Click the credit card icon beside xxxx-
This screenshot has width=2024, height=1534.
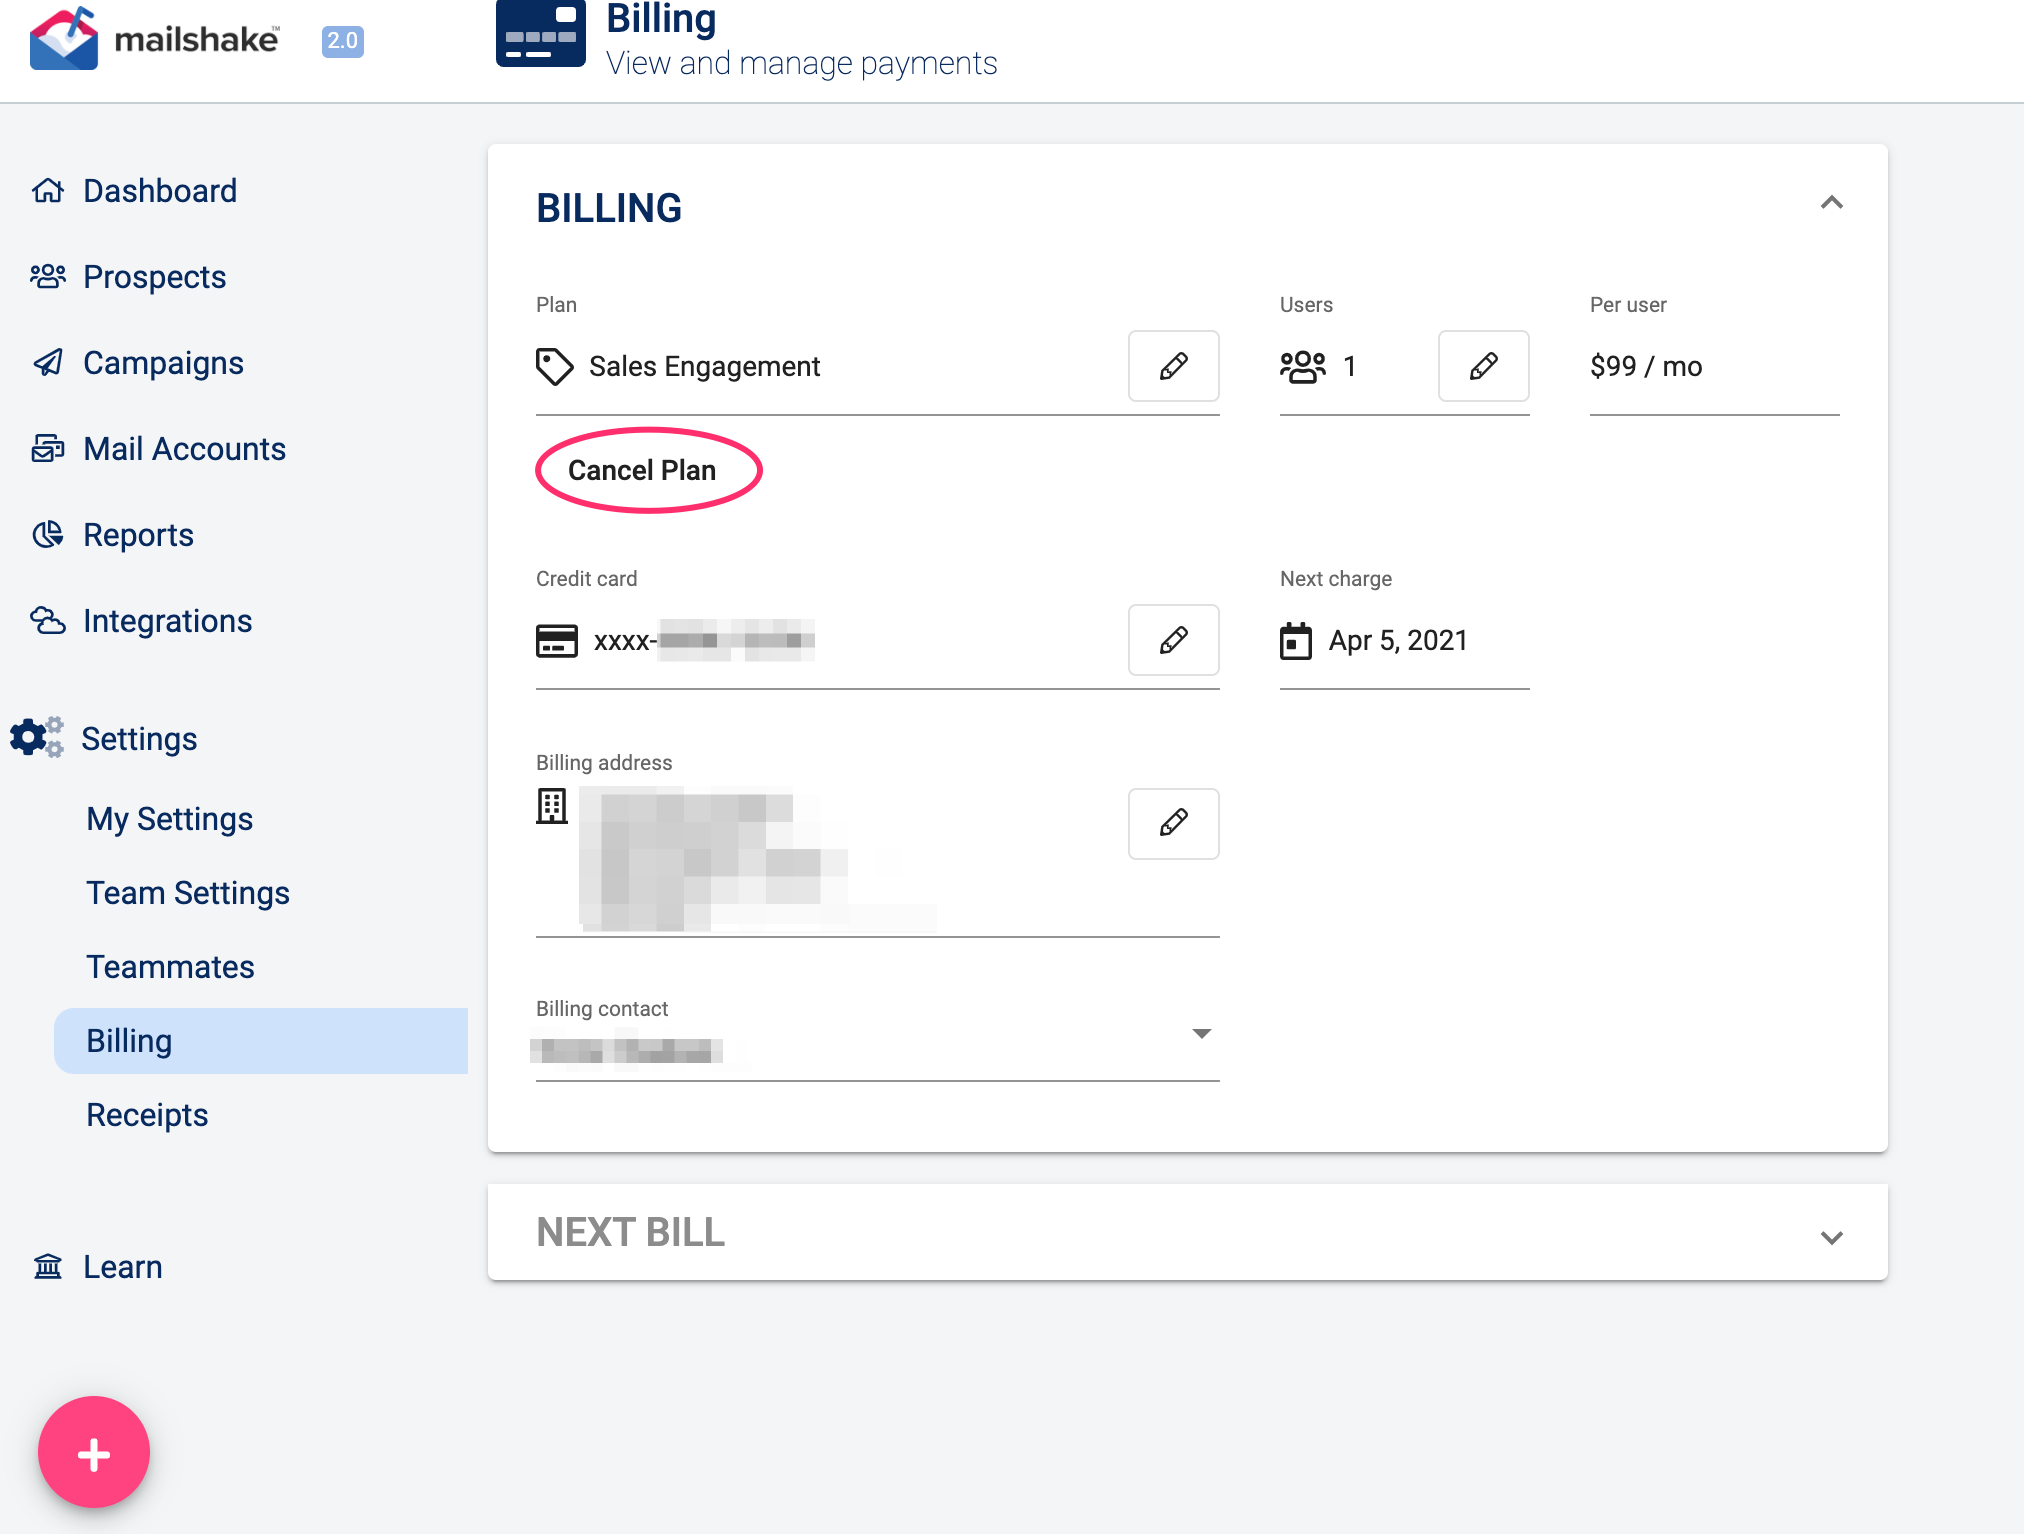(x=557, y=640)
